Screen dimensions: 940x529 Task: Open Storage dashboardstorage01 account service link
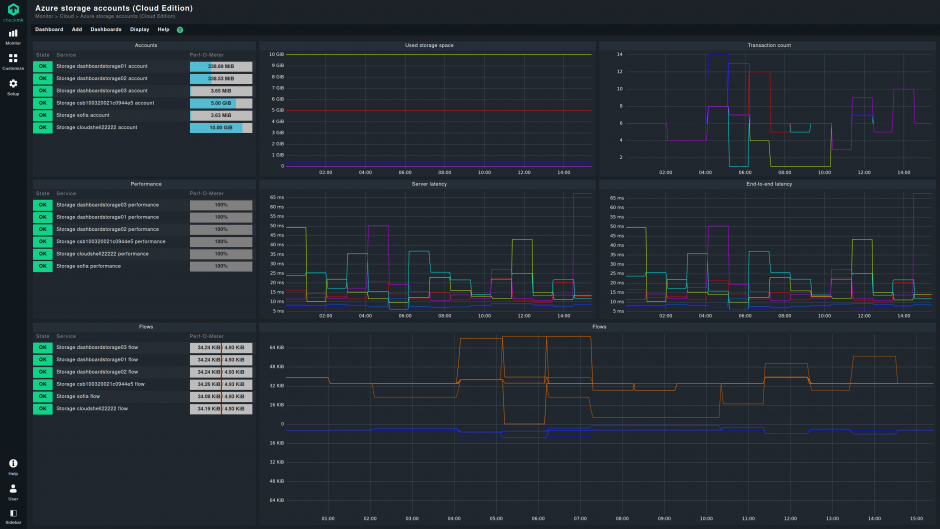101,66
